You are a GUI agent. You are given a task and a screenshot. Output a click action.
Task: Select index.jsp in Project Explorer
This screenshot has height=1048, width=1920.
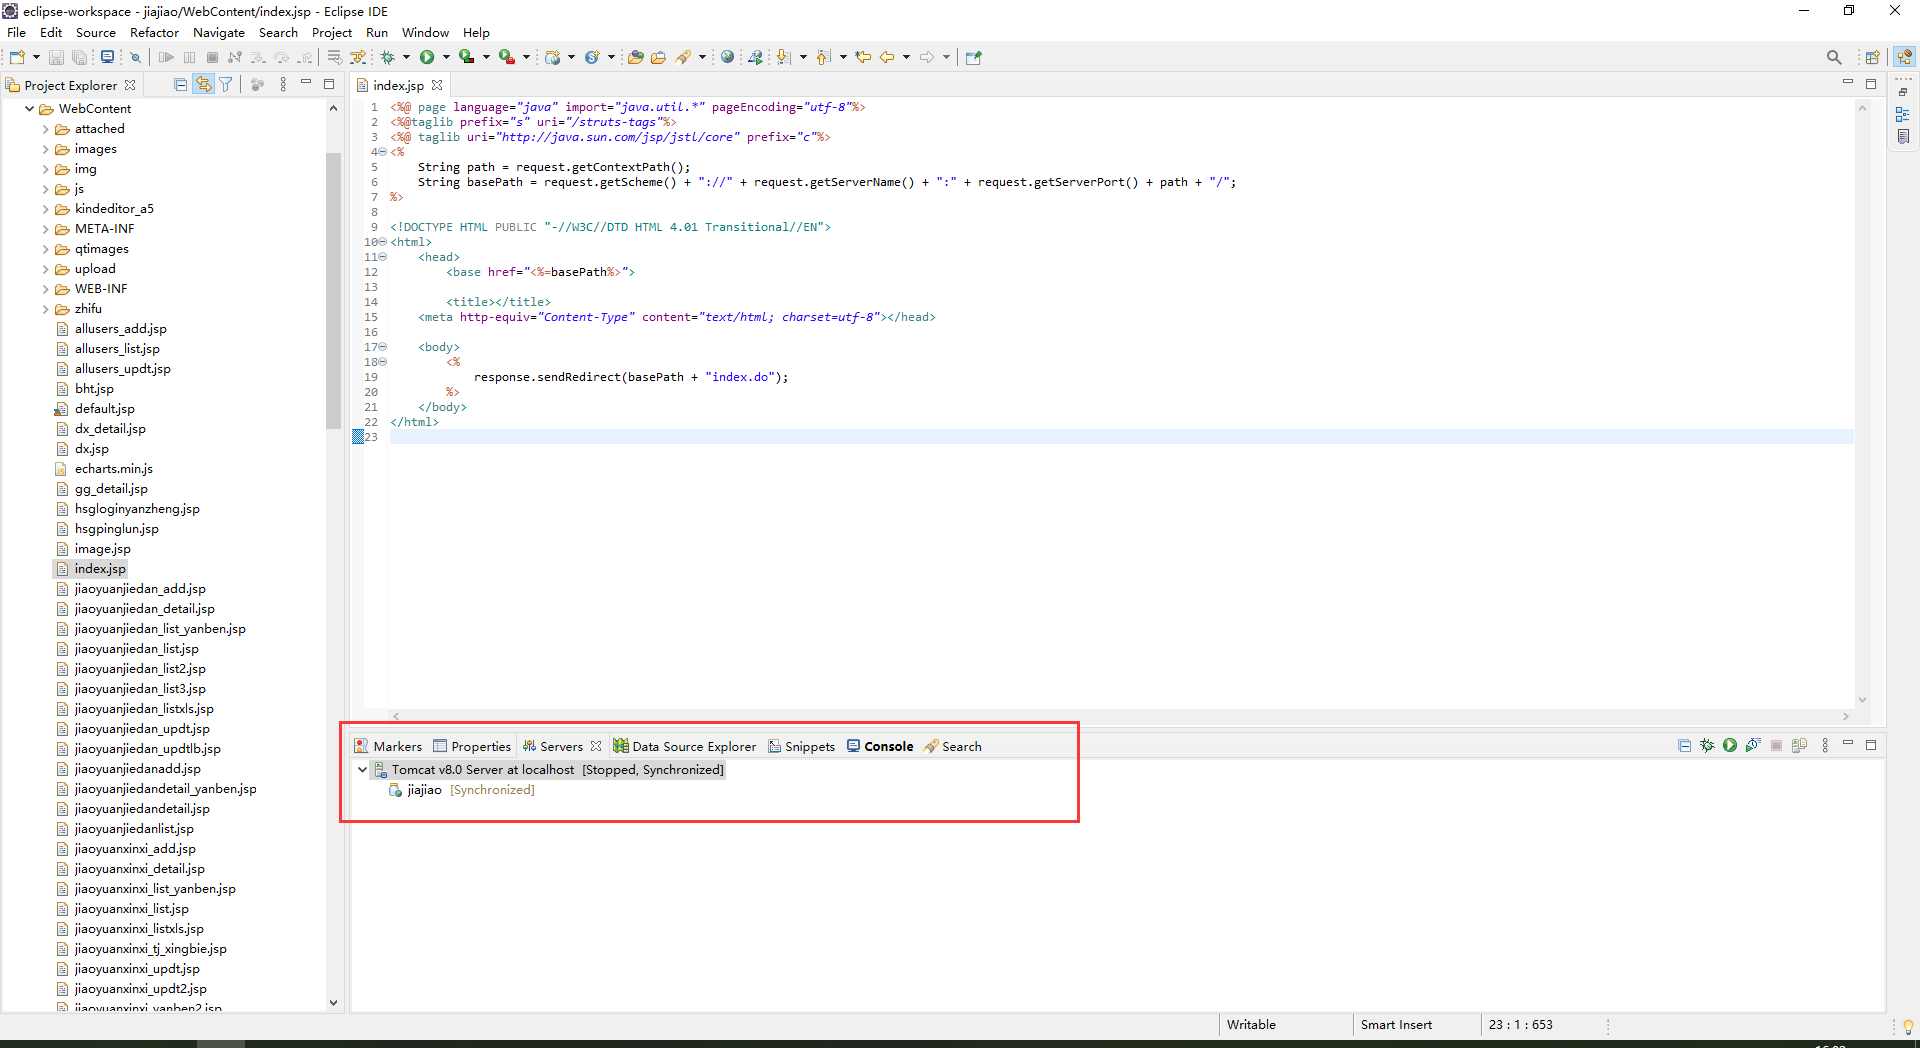91,569
